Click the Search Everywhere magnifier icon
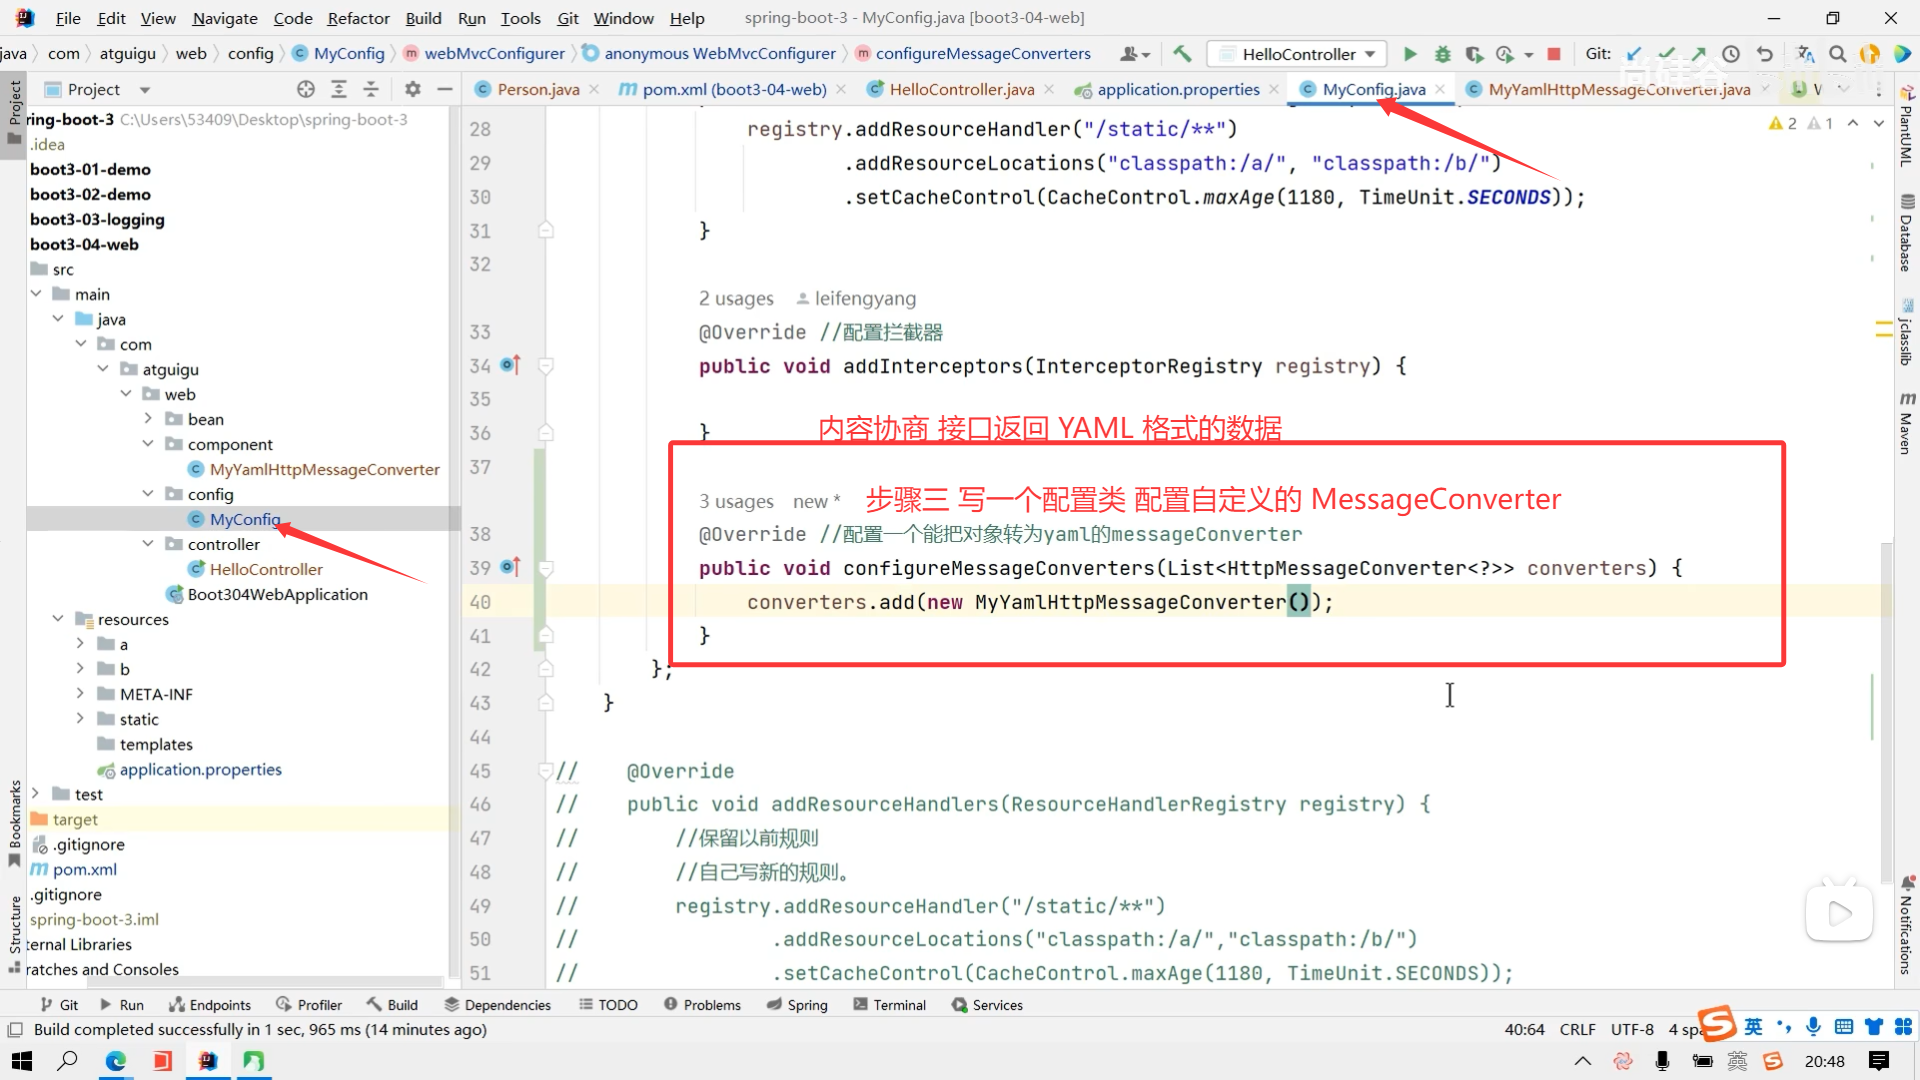 click(1837, 54)
